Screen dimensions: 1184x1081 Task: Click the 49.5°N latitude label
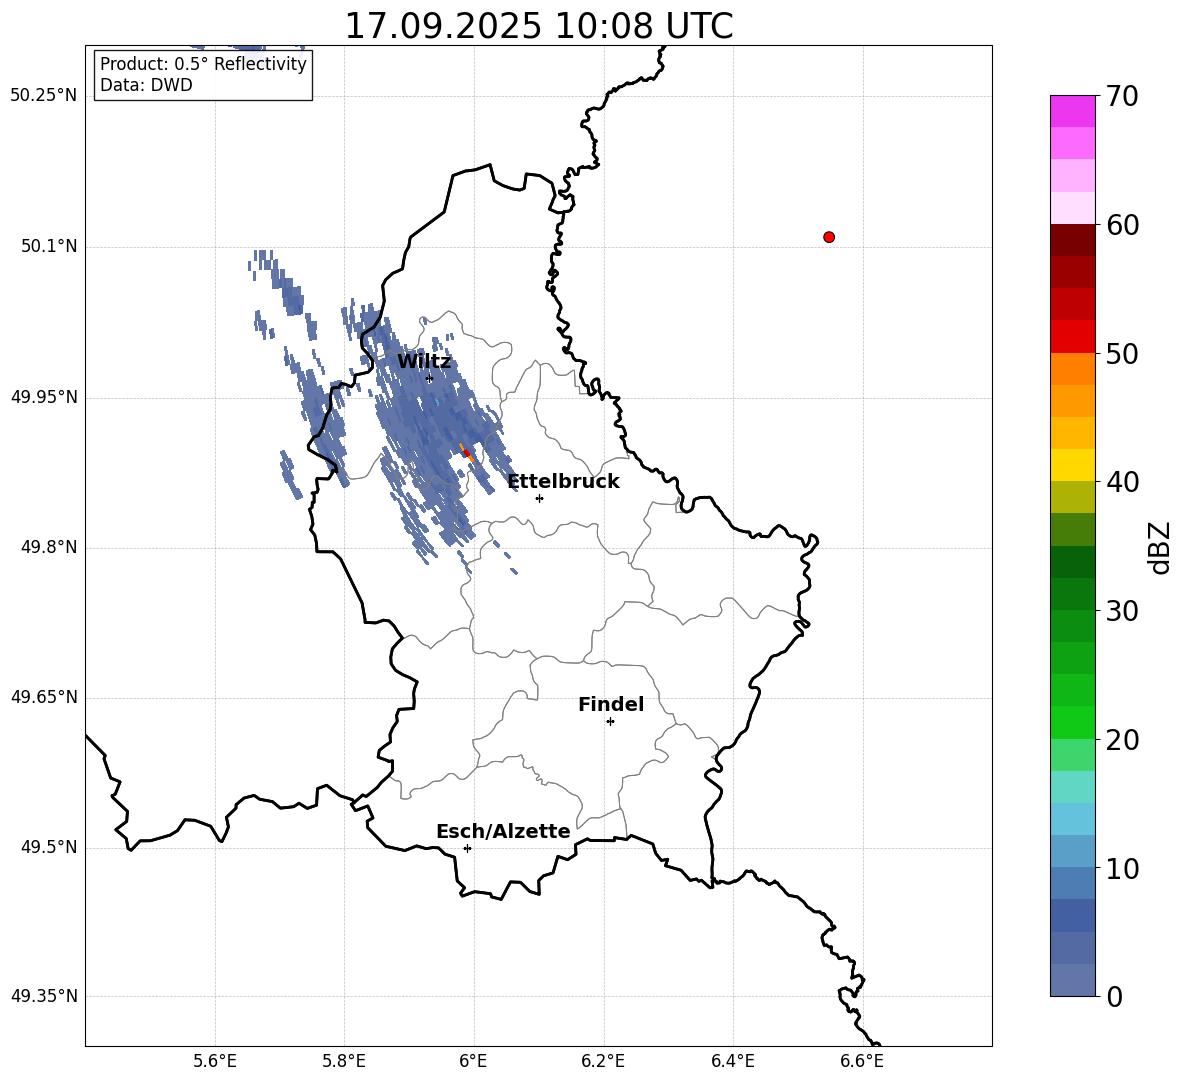click(x=49, y=848)
